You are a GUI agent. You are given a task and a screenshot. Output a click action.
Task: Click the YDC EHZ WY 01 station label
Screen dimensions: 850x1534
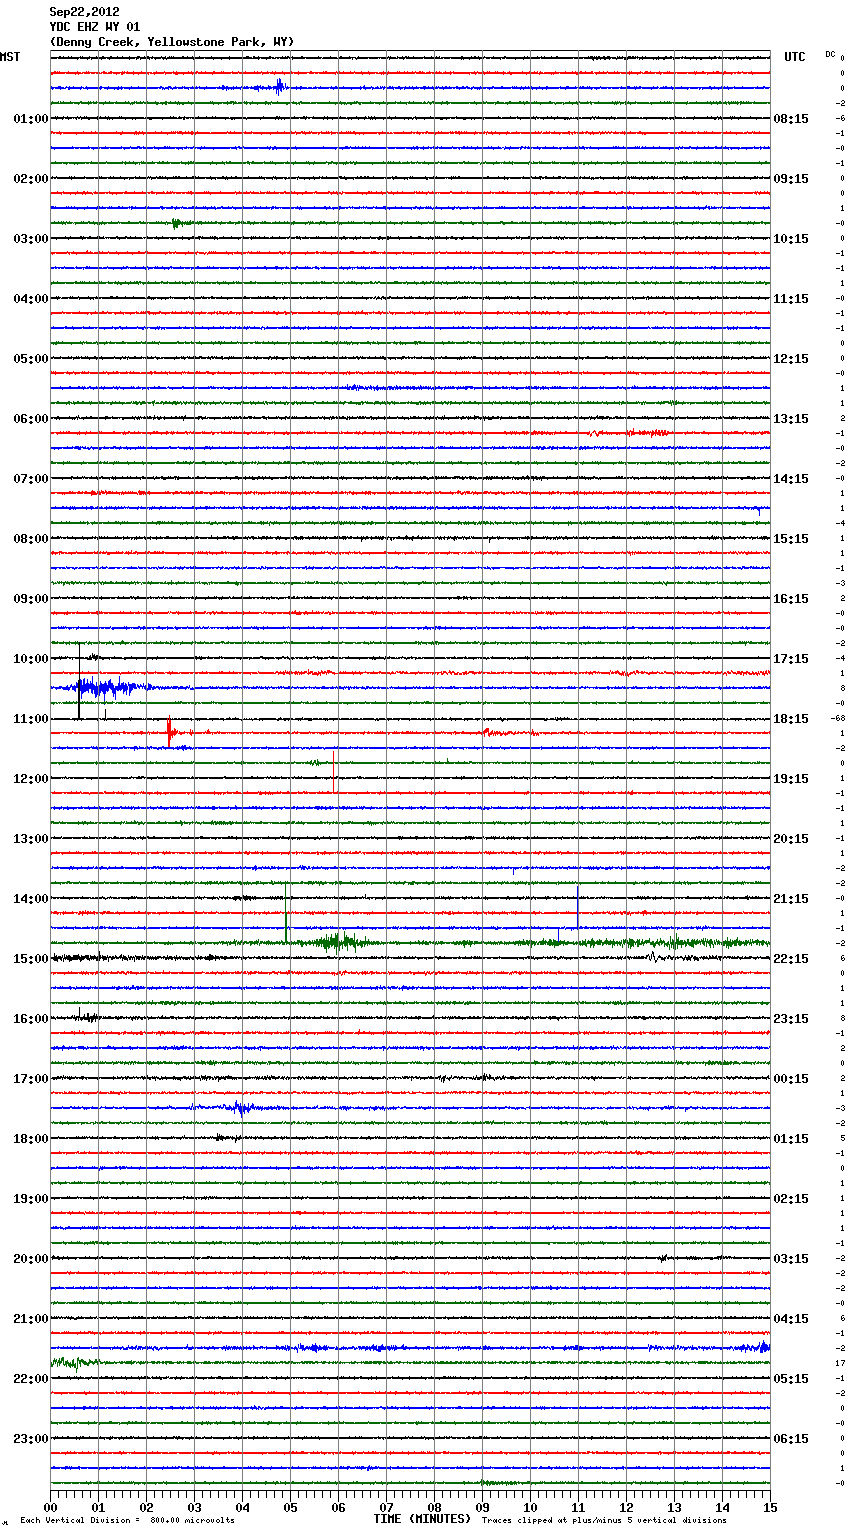click(95, 27)
